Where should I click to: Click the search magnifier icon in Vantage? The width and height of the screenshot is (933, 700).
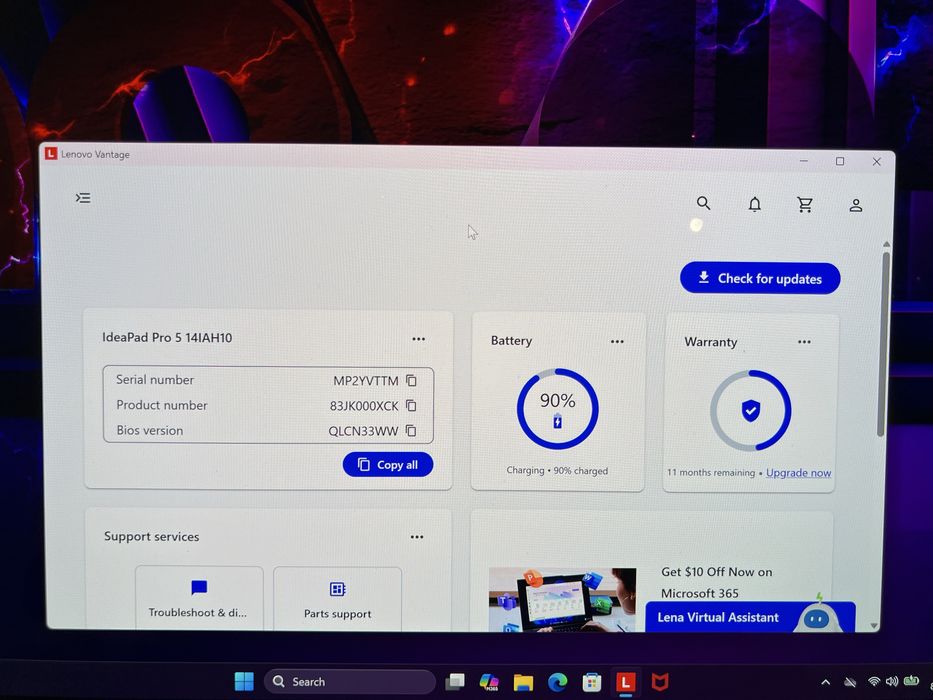click(x=703, y=204)
